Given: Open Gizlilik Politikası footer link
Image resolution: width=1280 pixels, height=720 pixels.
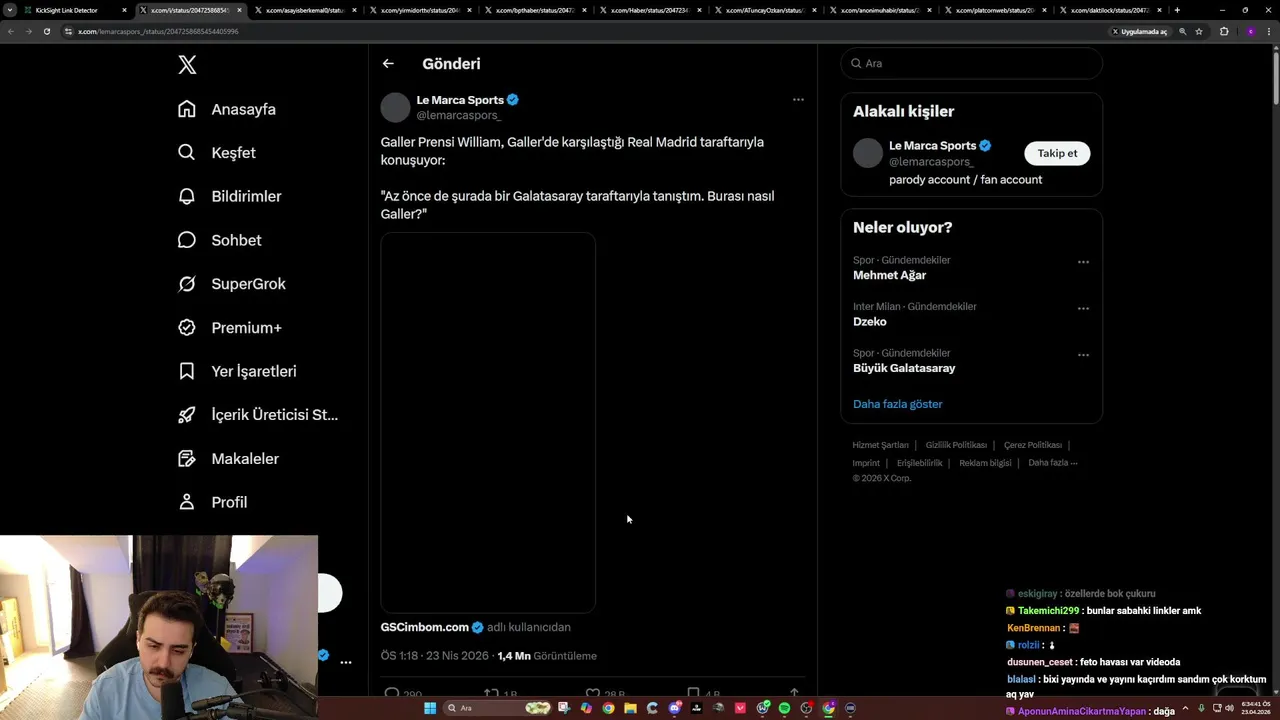Looking at the screenshot, I should (956, 445).
